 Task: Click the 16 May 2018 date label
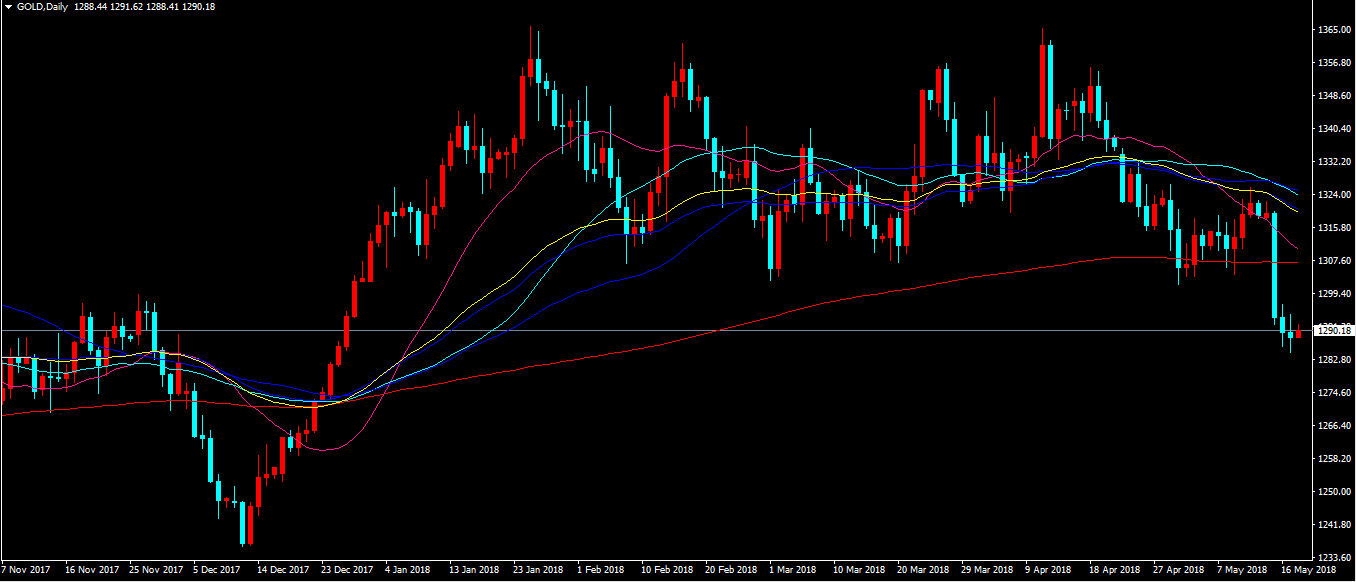click(1308, 570)
